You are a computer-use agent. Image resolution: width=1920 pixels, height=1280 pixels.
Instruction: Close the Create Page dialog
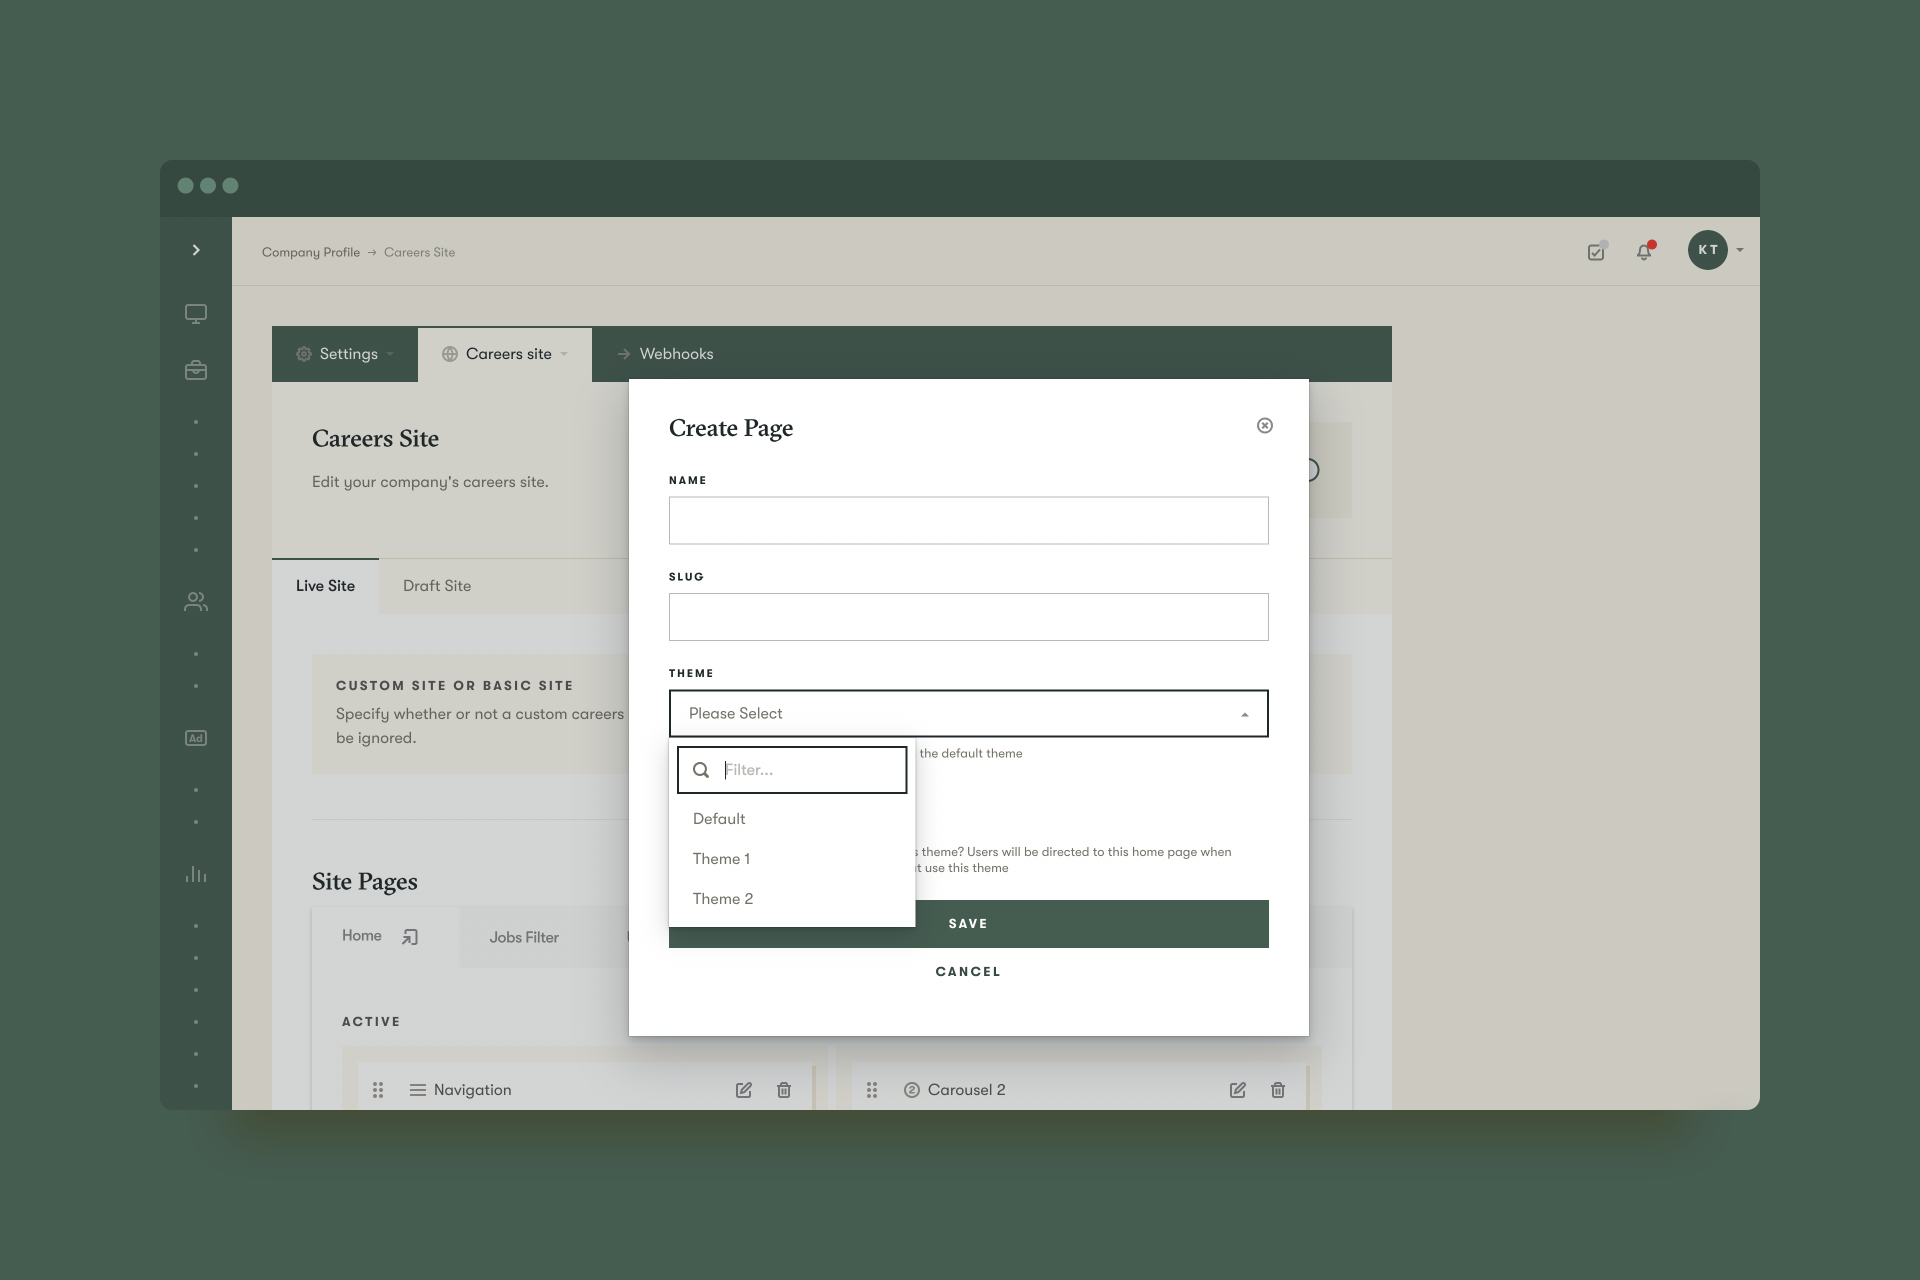[x=1264, y=425]
